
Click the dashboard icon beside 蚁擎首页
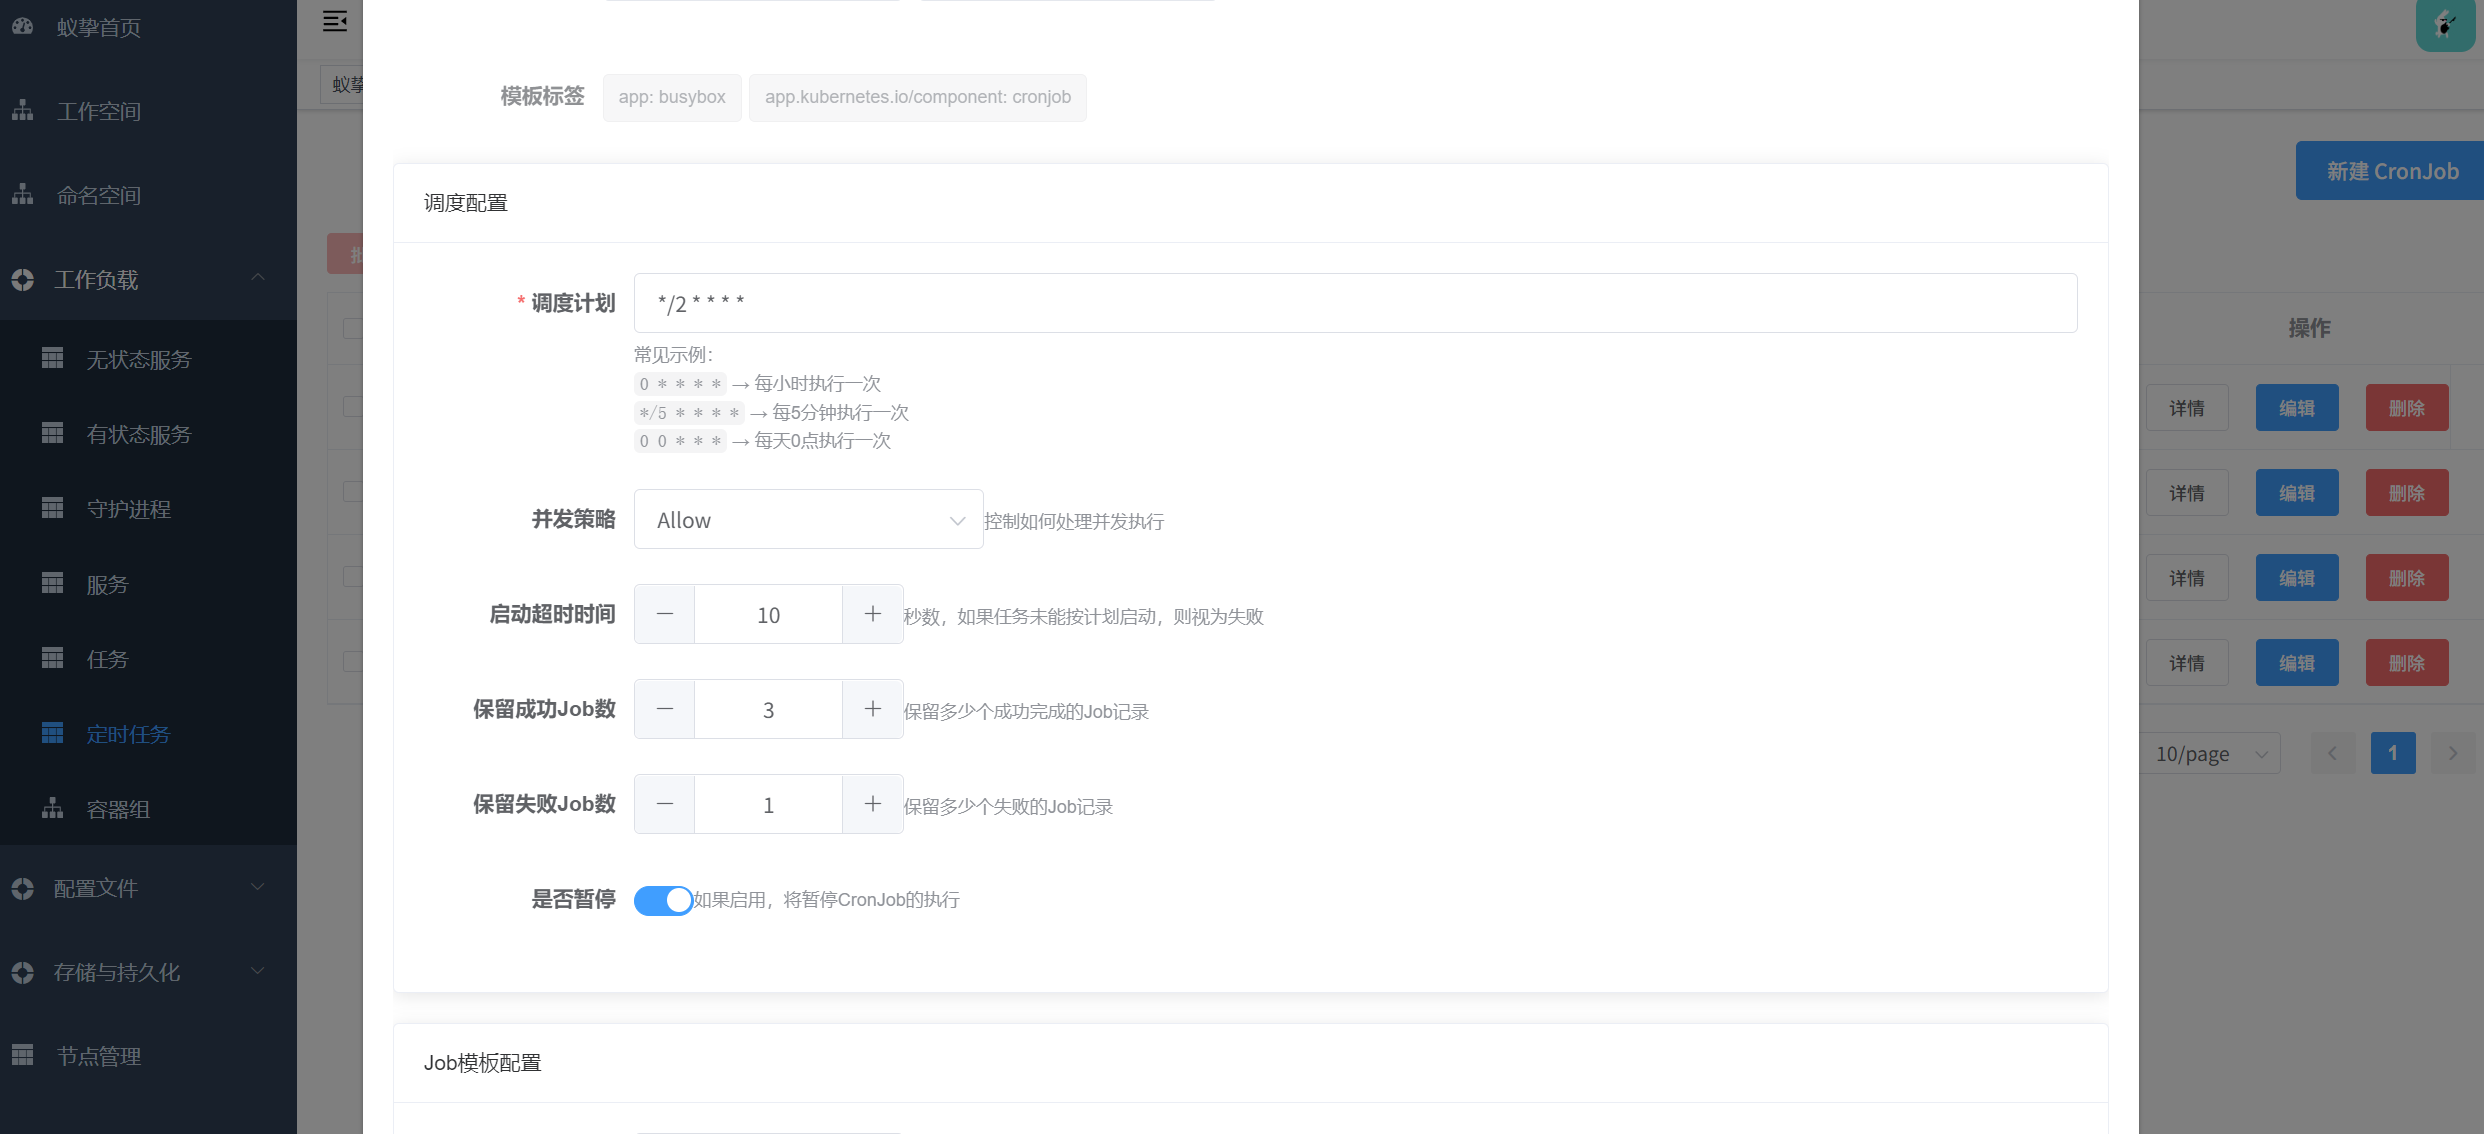coord(23,27)
